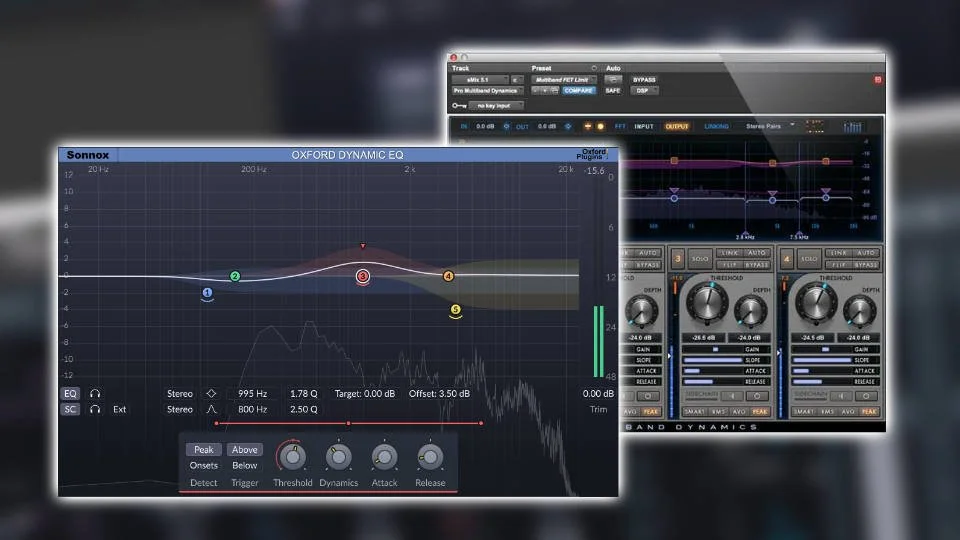Select green EQ band node 2
The width and height of the screenshot is (960, 540).
click(234, 276)
